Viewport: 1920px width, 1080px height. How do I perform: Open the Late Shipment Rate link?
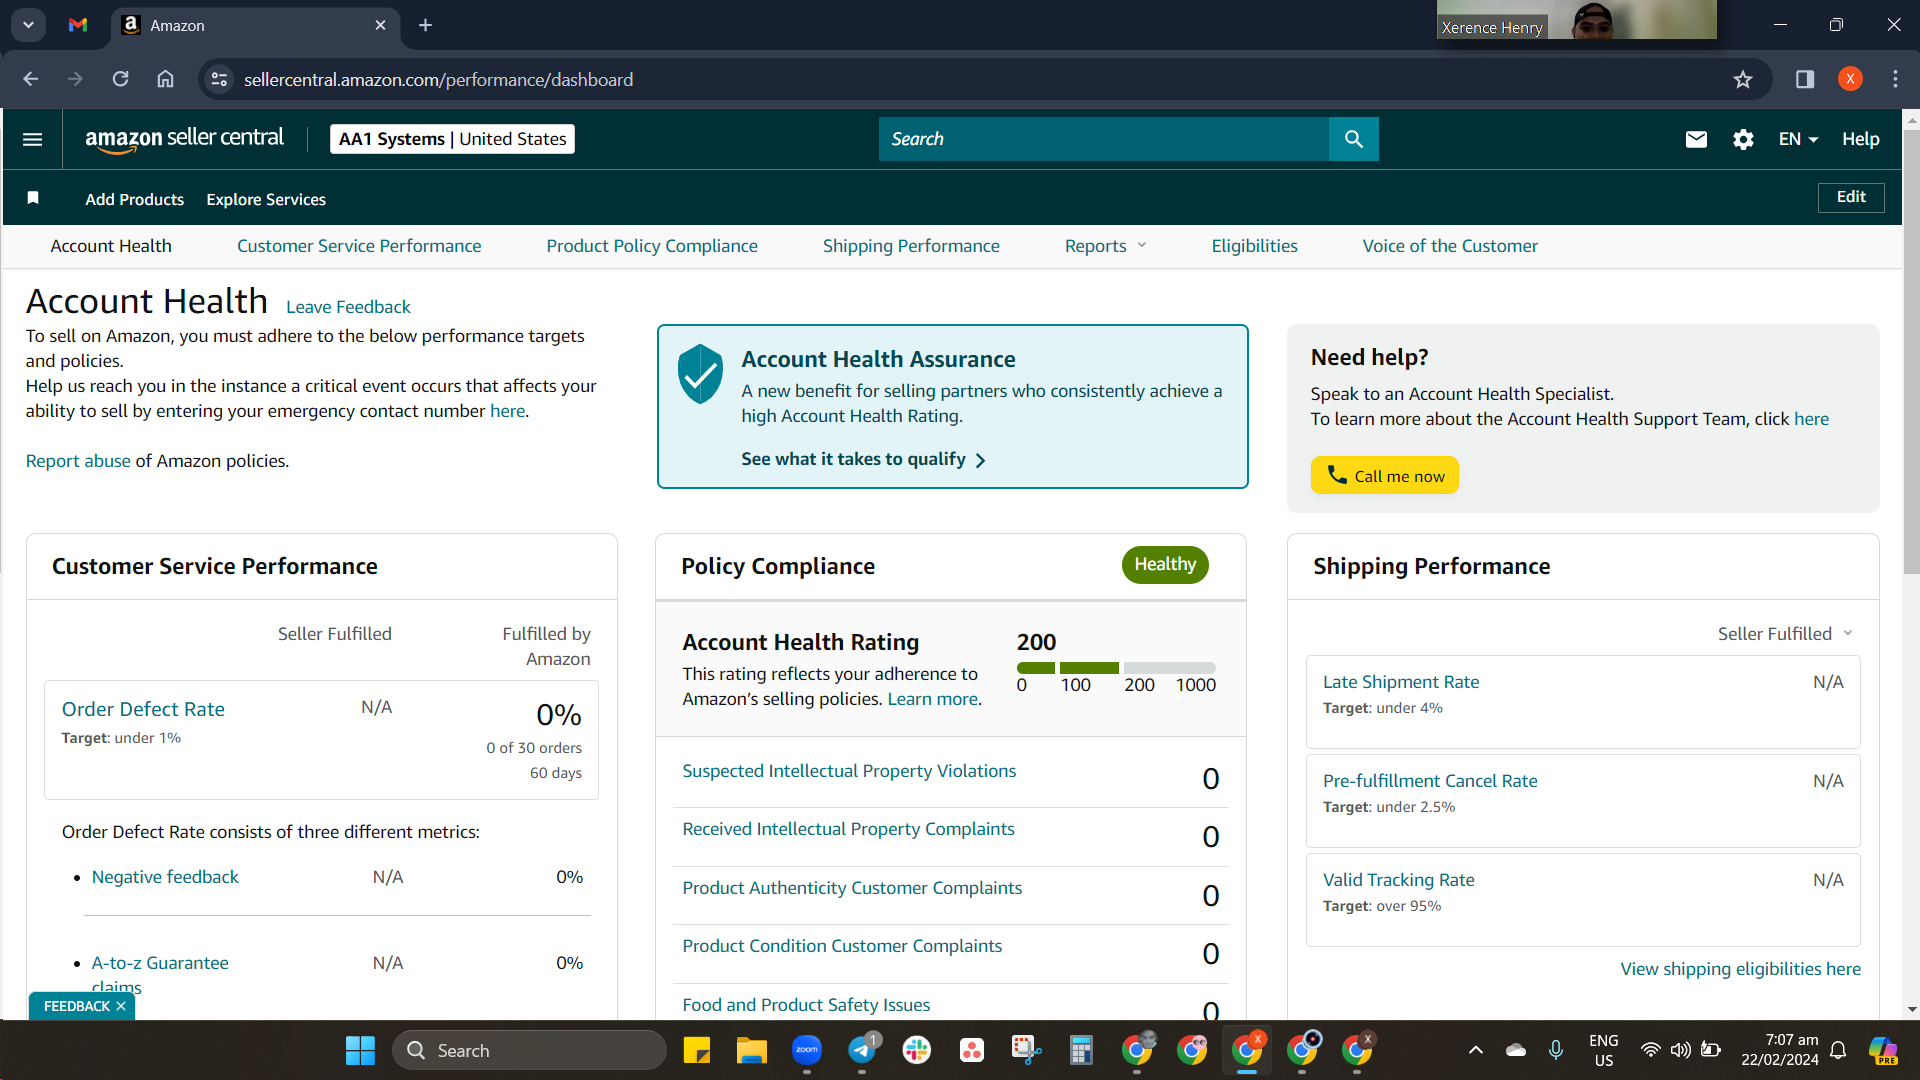[x=1401, y=682]
